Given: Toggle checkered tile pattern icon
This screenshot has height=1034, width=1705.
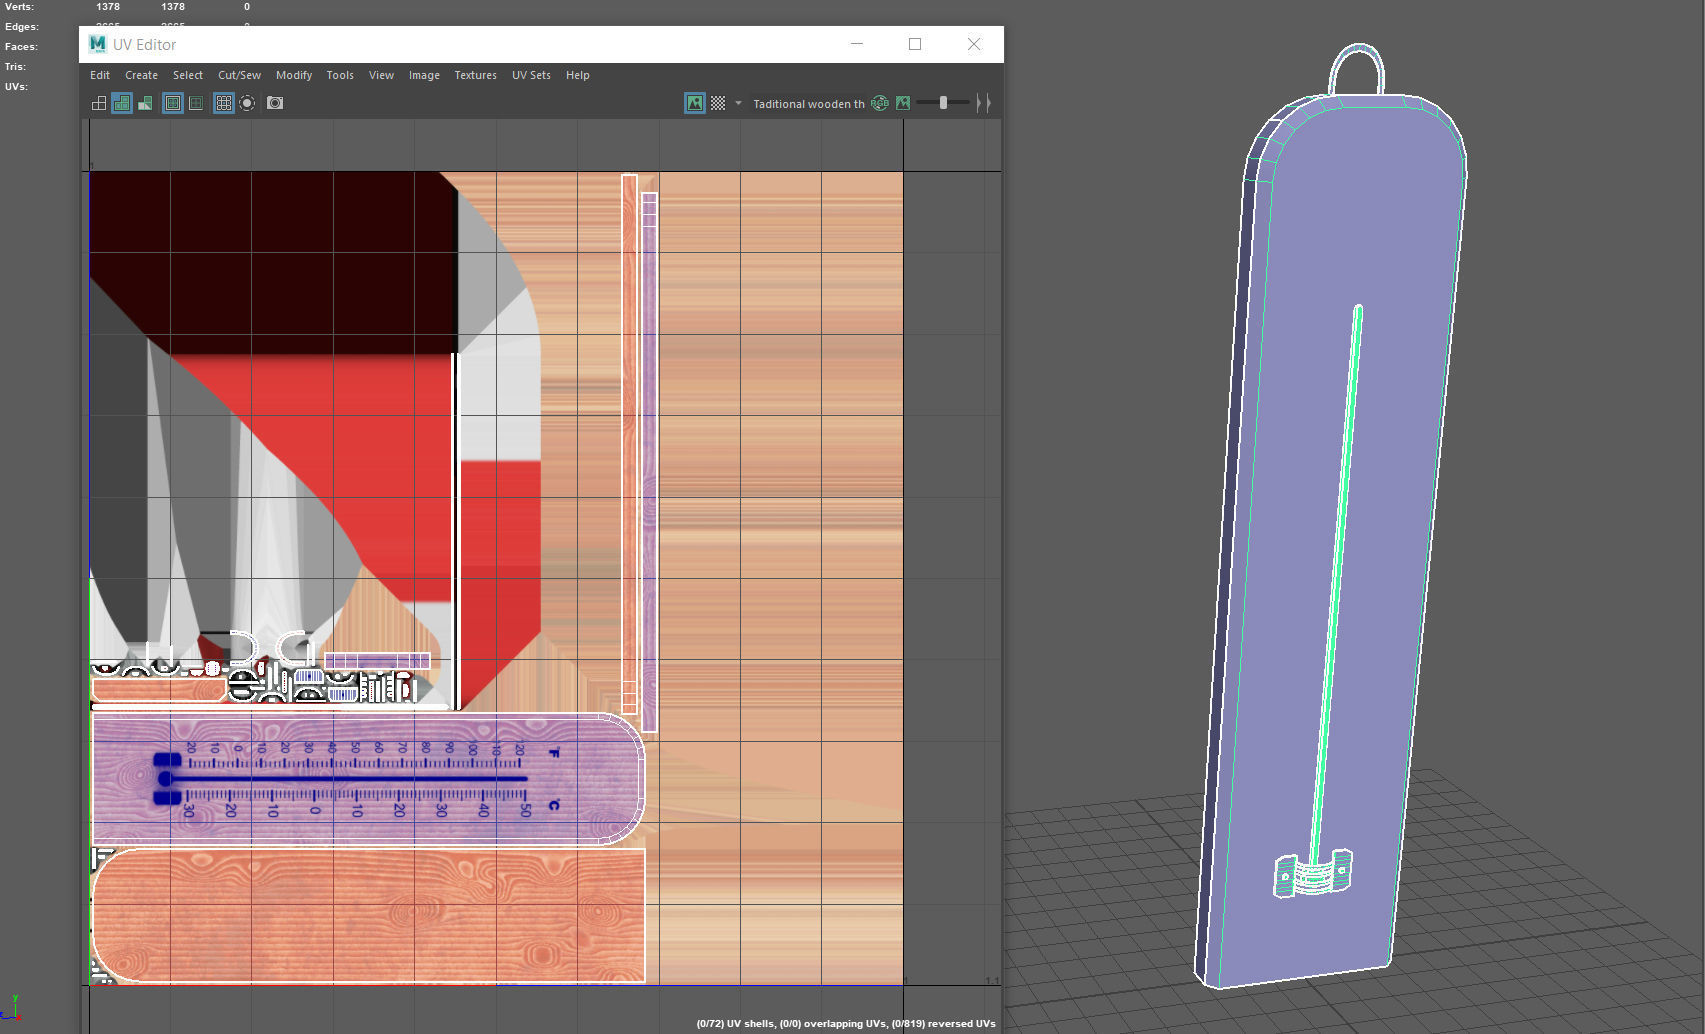Looking at the screenshot, I should [718, 103].
